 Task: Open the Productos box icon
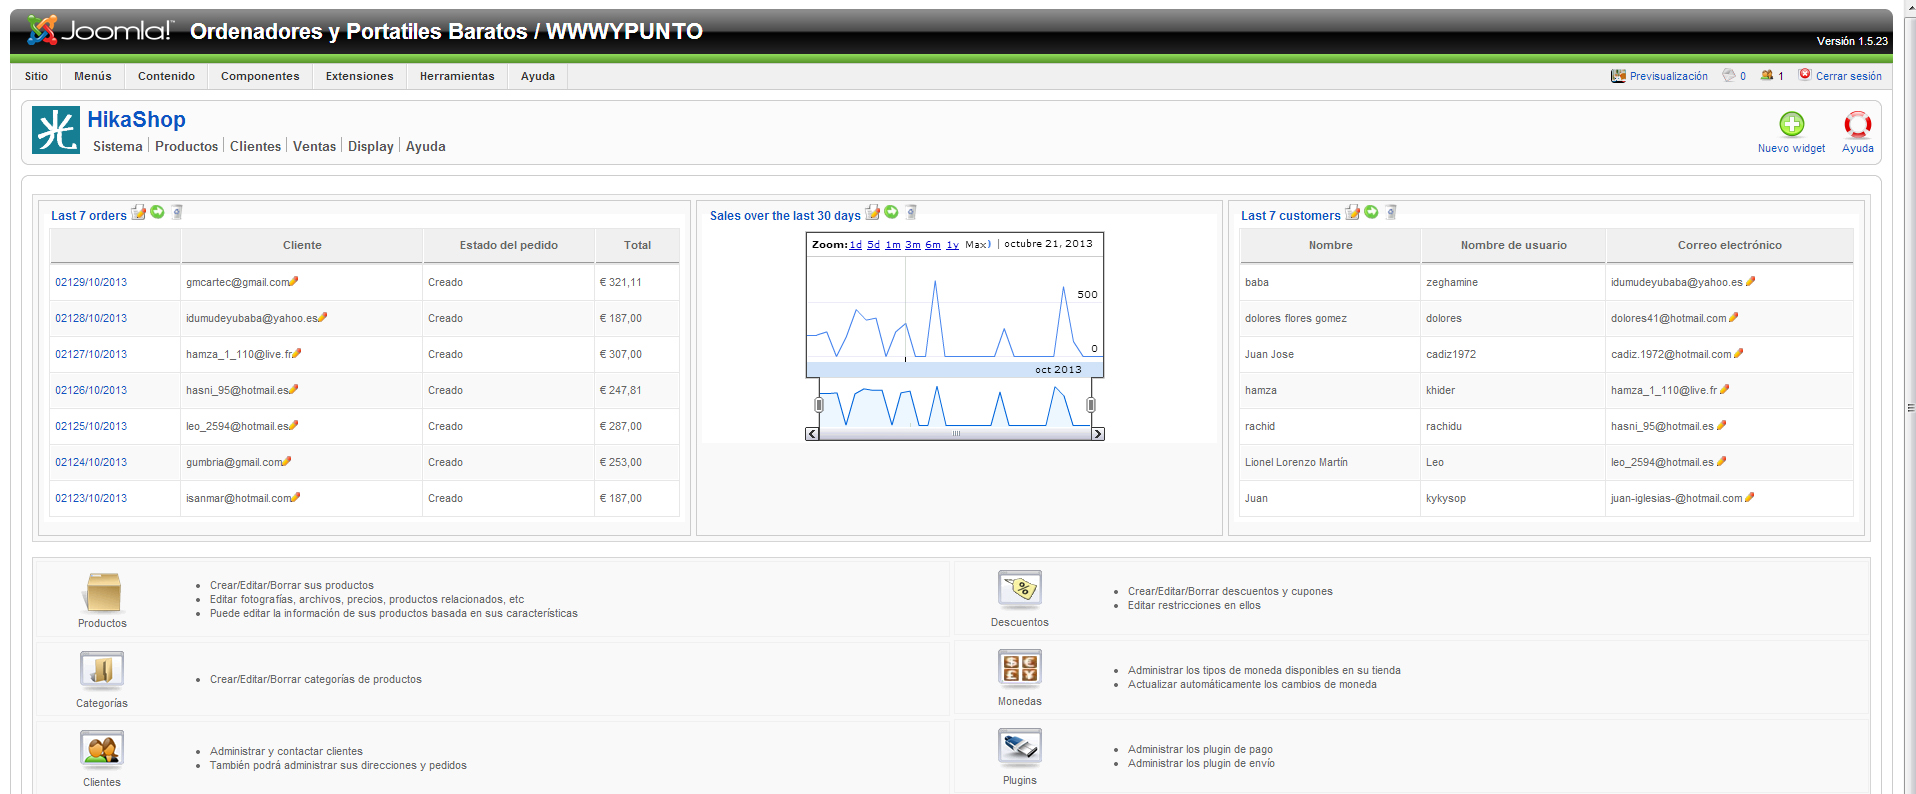point(102,592)
